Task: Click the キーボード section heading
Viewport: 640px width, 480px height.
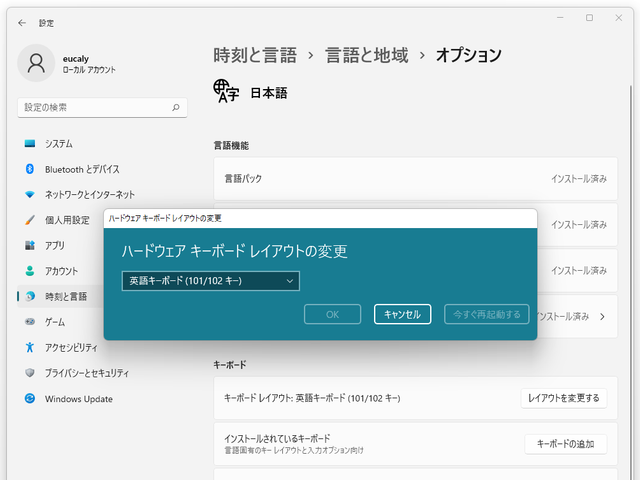Action: pos(230,364)
